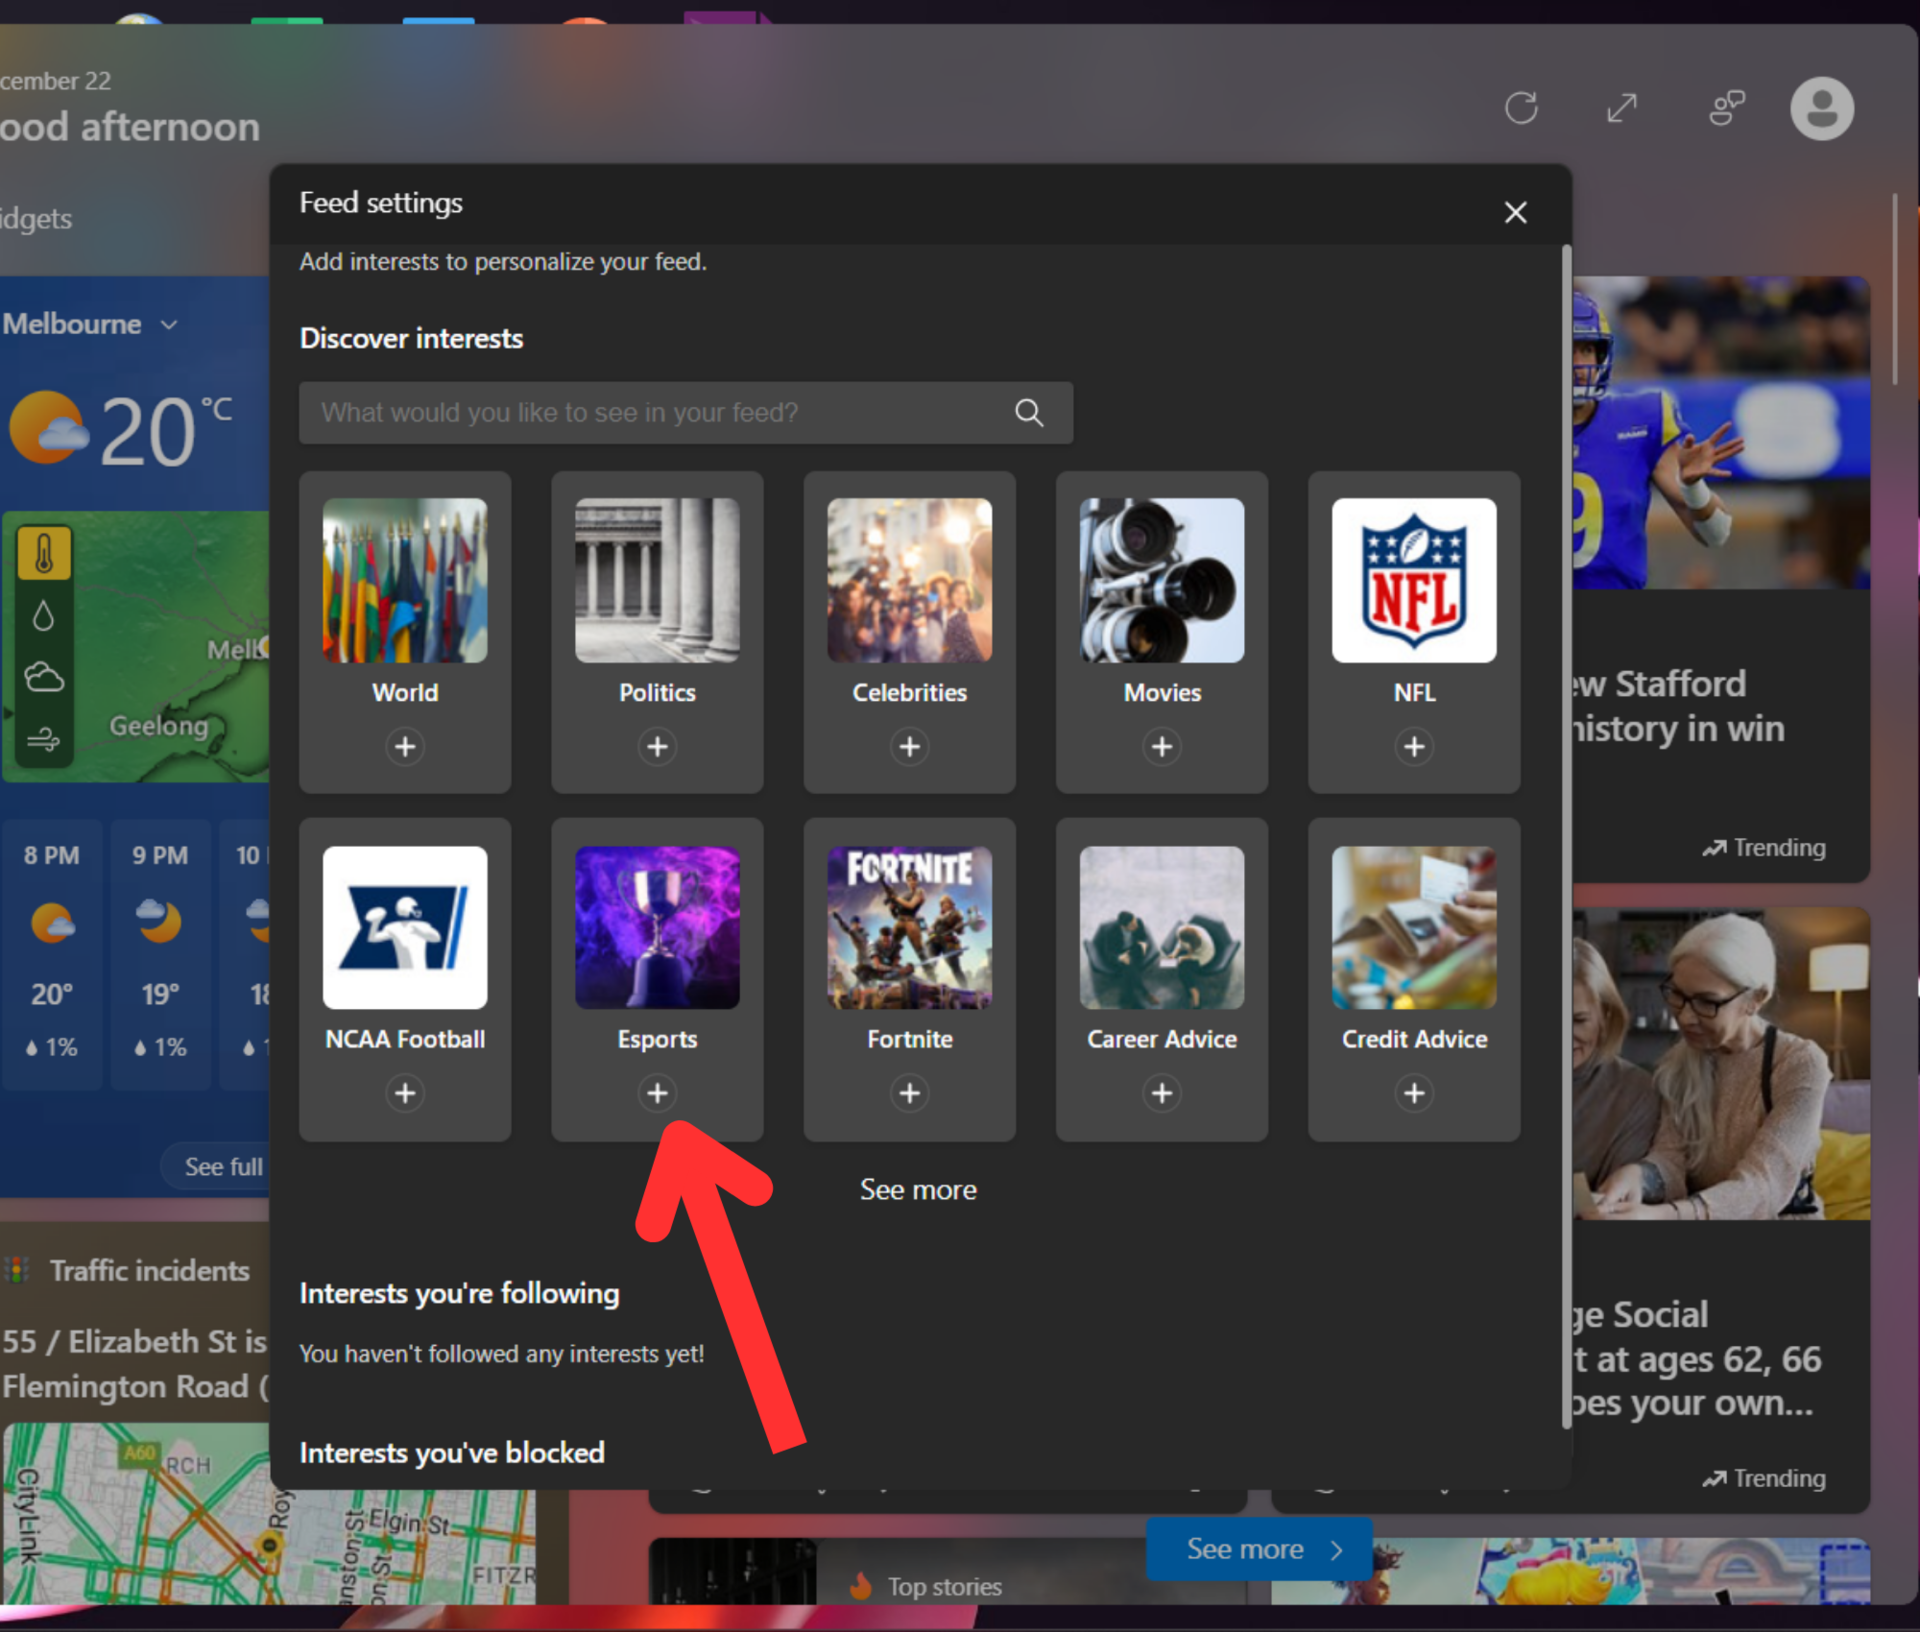Select the wind map layer icon
The image size is (1920, 1632).
(x=44, y=740)
